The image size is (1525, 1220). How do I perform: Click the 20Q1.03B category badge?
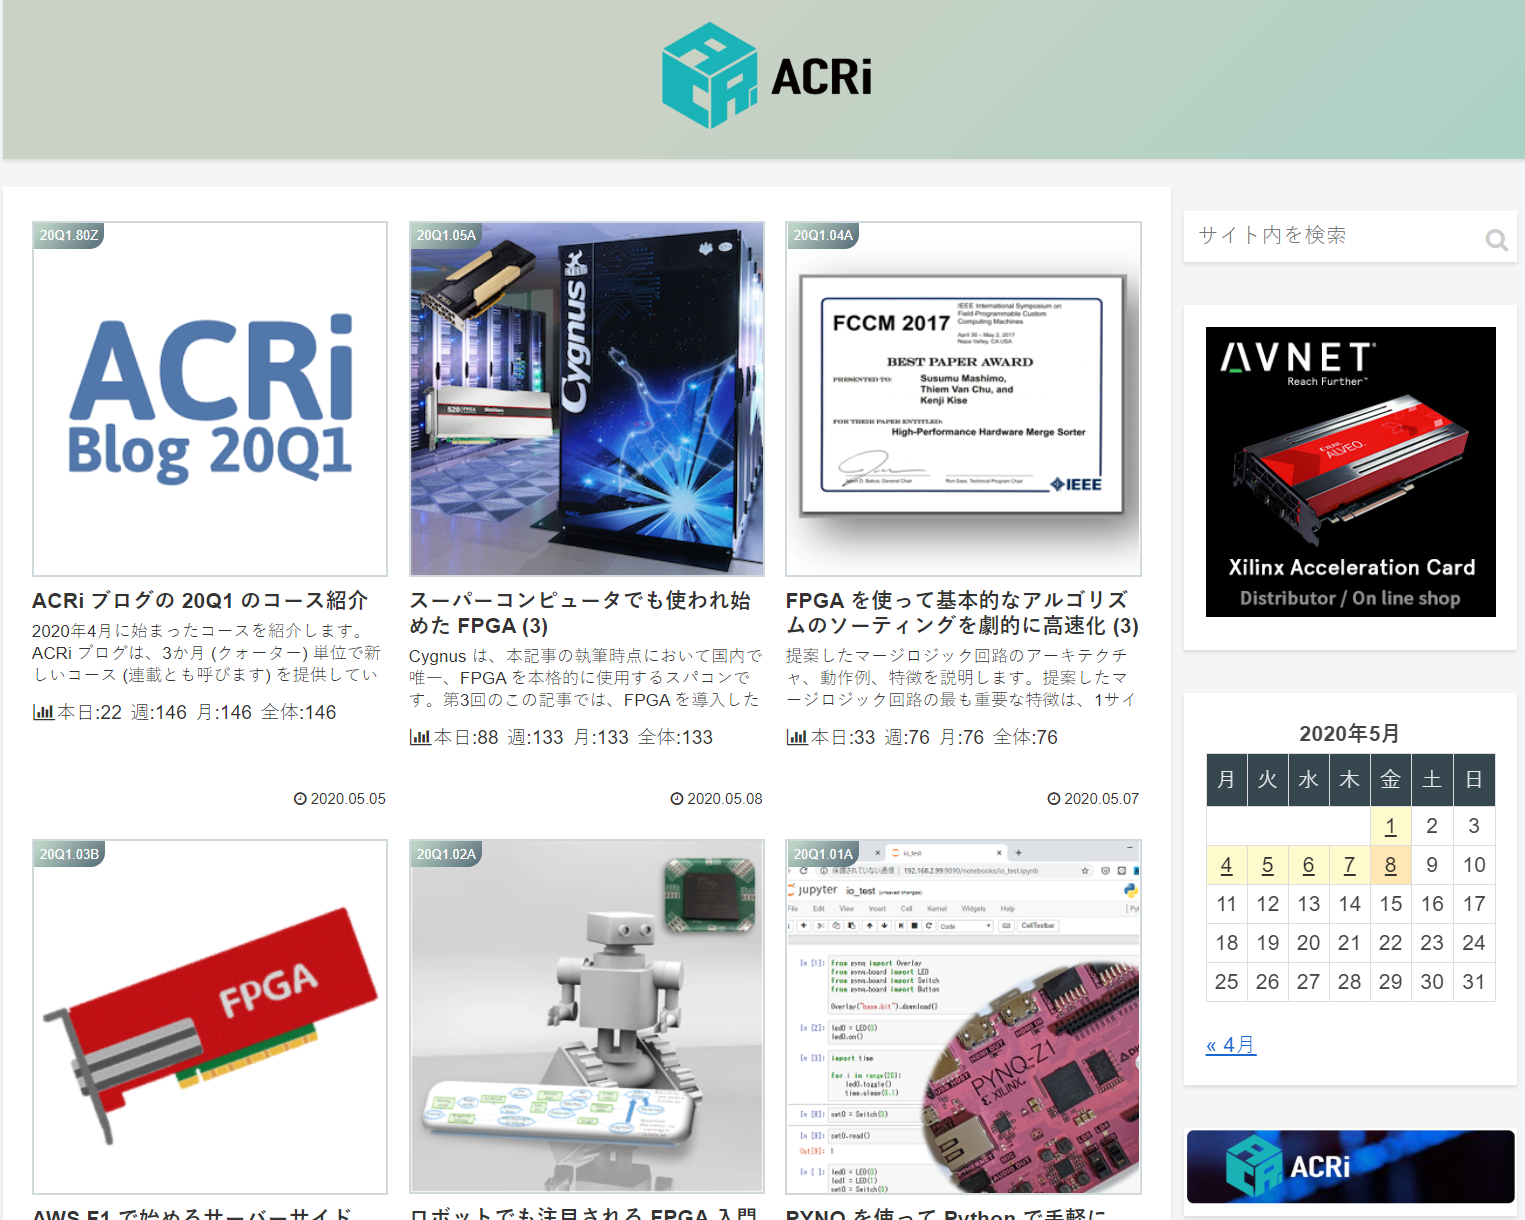click(x=69, y=854)
